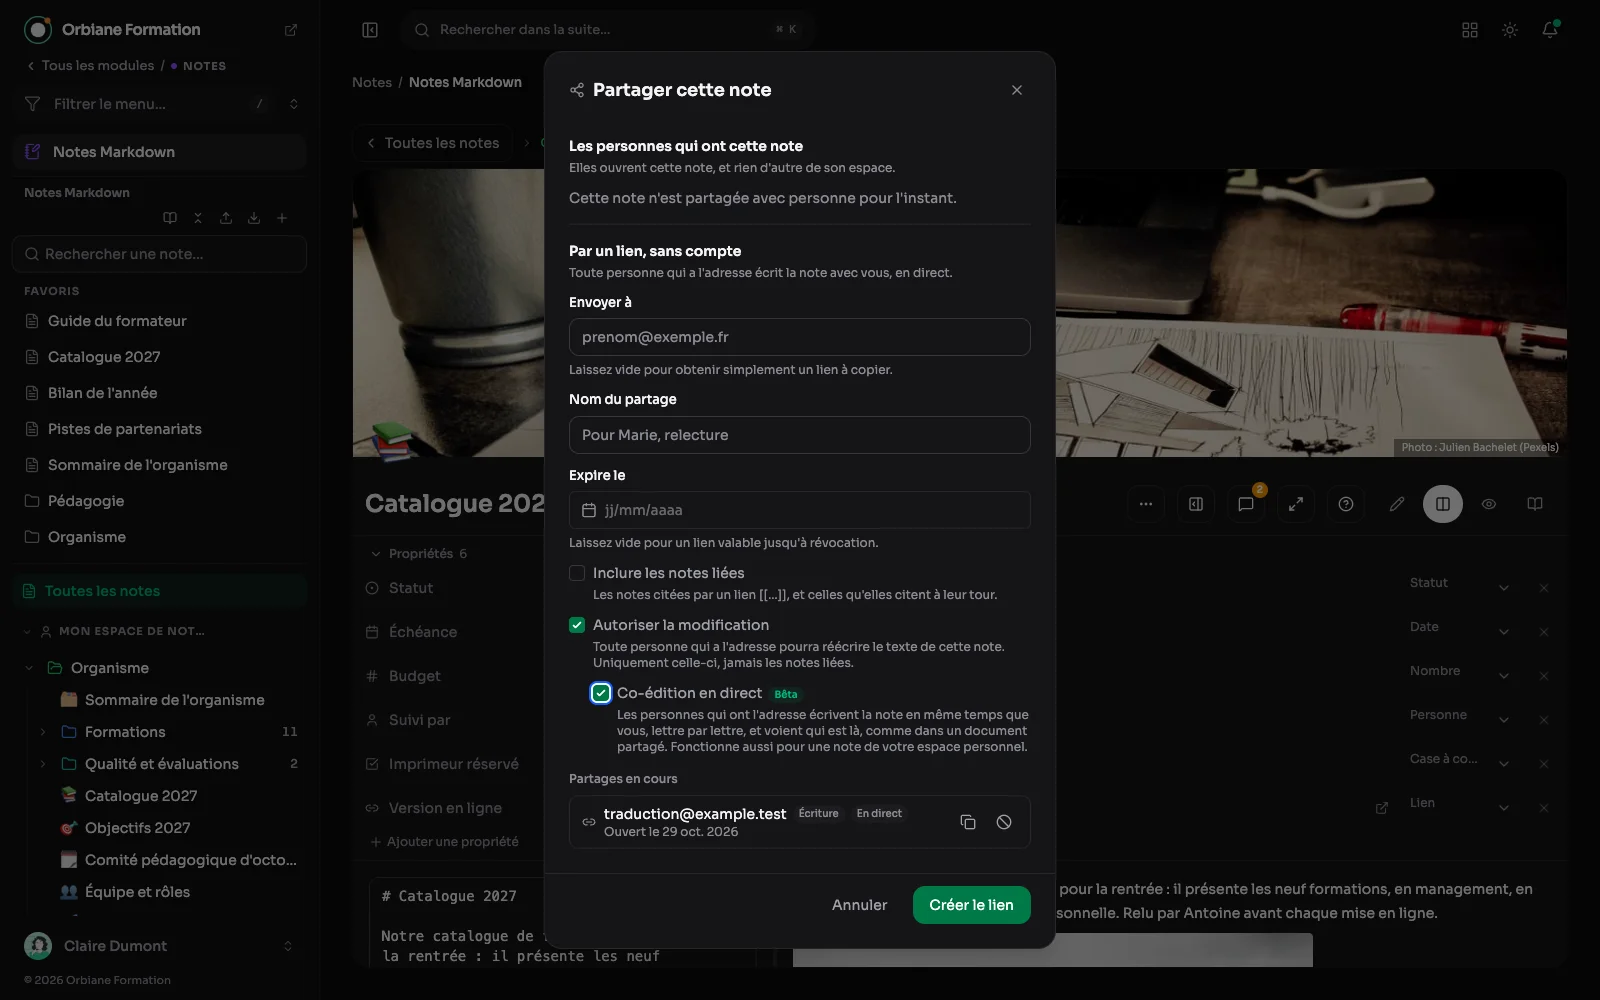Click the fullscreen expand arrows icon
Viewport: 1600px width, 1000px height.
[1296, 504]
